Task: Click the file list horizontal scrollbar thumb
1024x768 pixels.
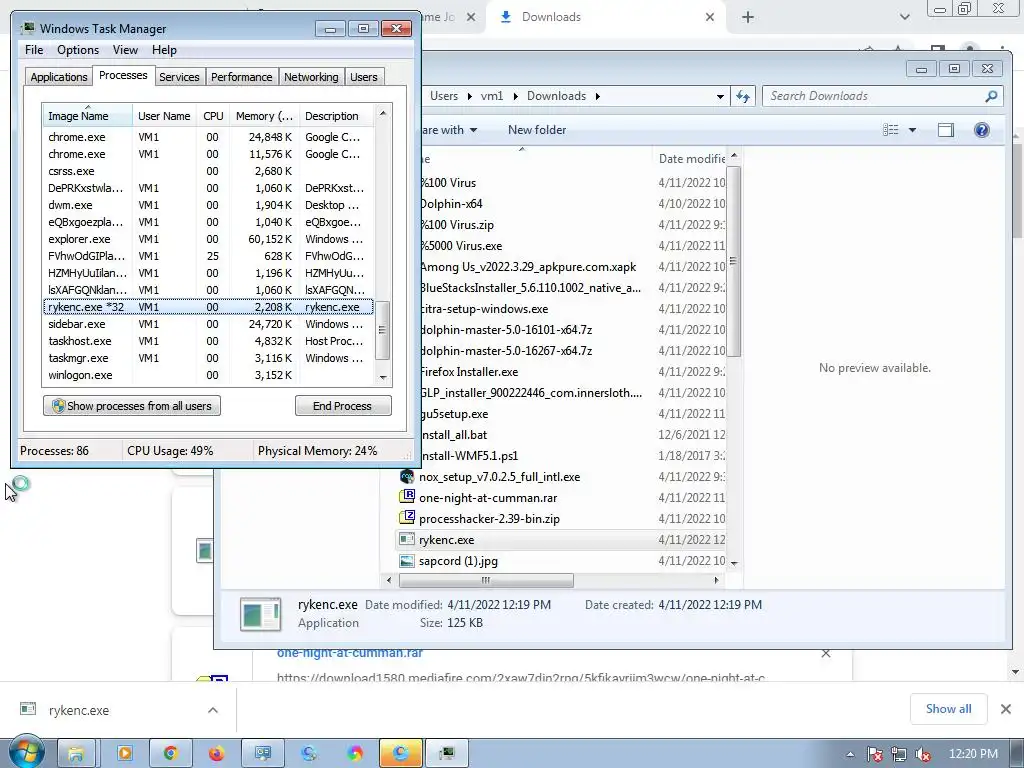Action: coord(486,580)
